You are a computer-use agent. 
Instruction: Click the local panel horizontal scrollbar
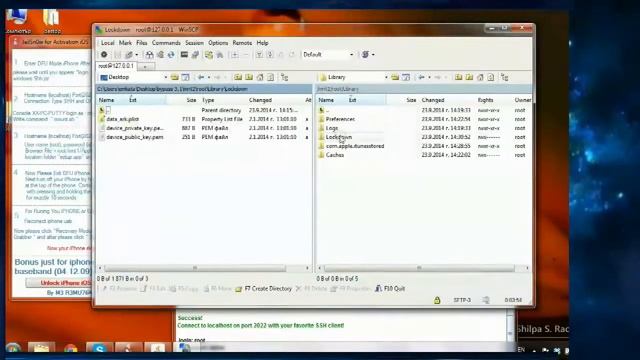click(x=195, y=268)
